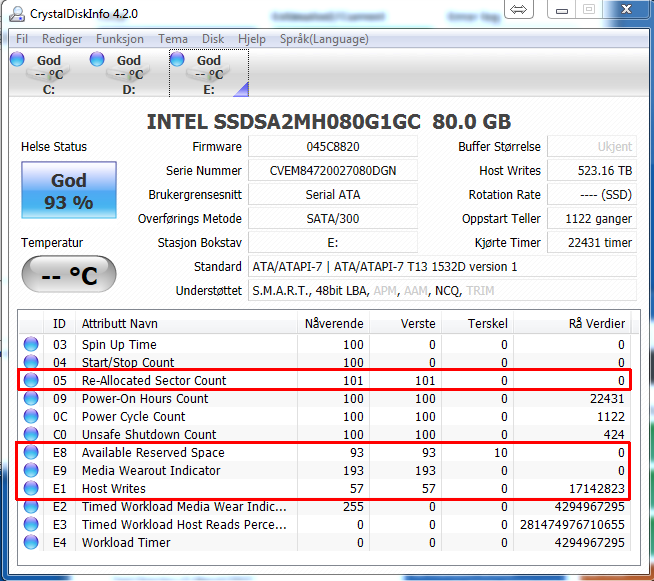Click the -- °C temperature button
The width and height of the screenshot is (654, 581).
coord(69,274)
